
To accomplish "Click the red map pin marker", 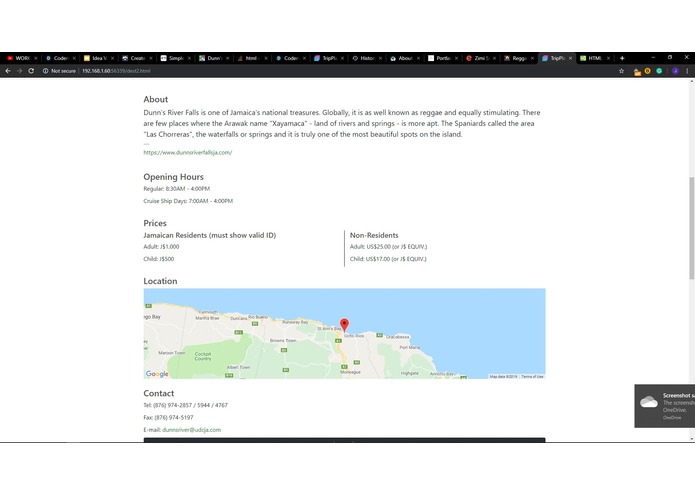I will click(344, 325).
